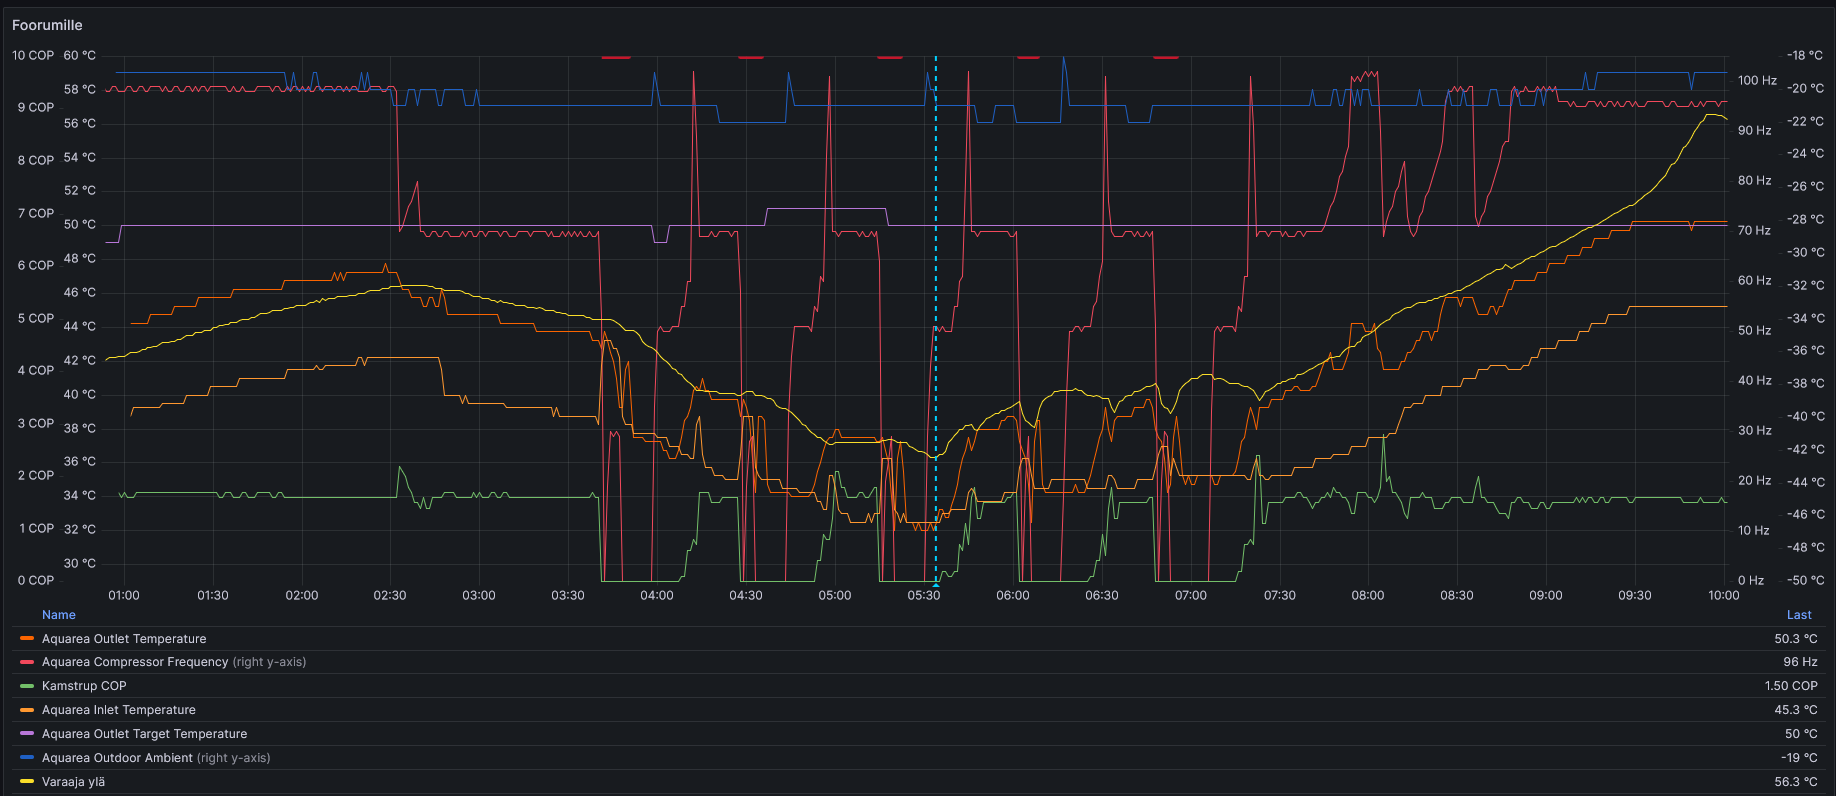Toggle Aquarea Inlet Temperature series label

click(x=119, y=710)
